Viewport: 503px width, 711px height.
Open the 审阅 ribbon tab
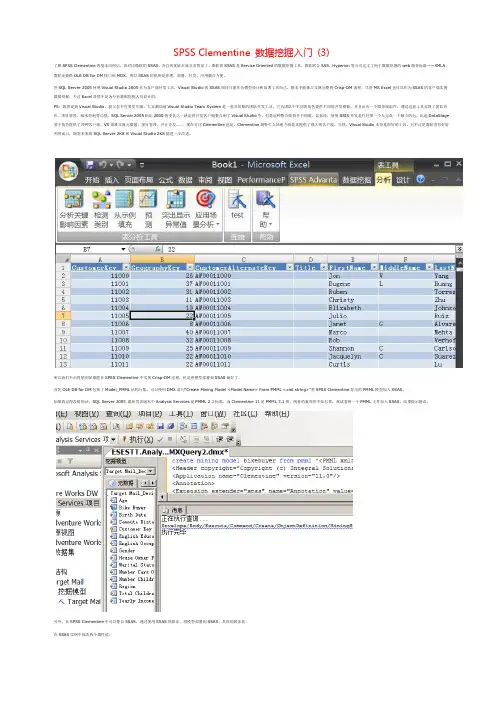pos(205,180)
